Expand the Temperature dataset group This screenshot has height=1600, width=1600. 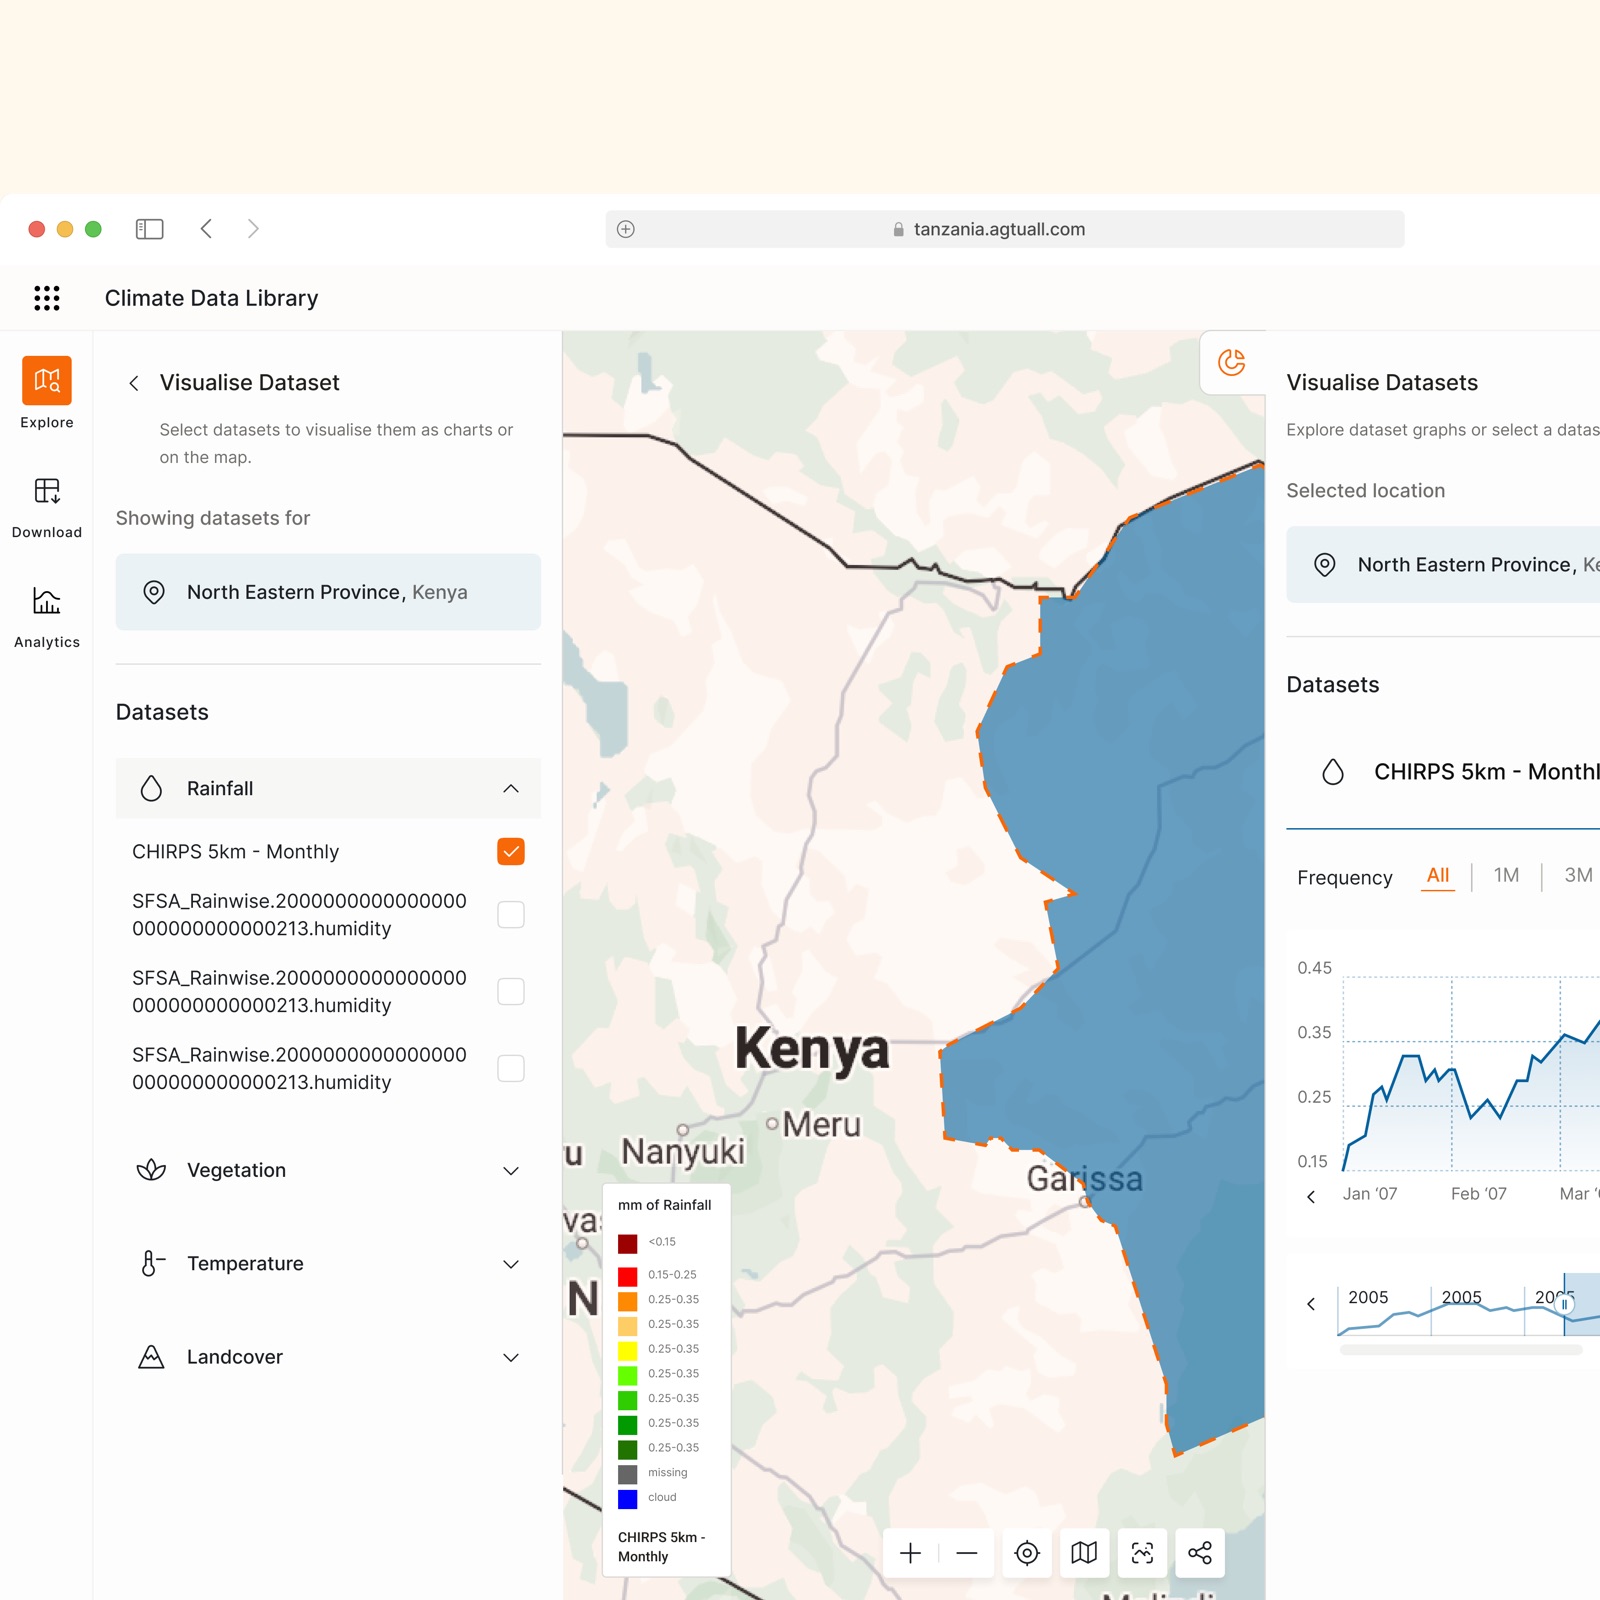[x=511, y=1264]
